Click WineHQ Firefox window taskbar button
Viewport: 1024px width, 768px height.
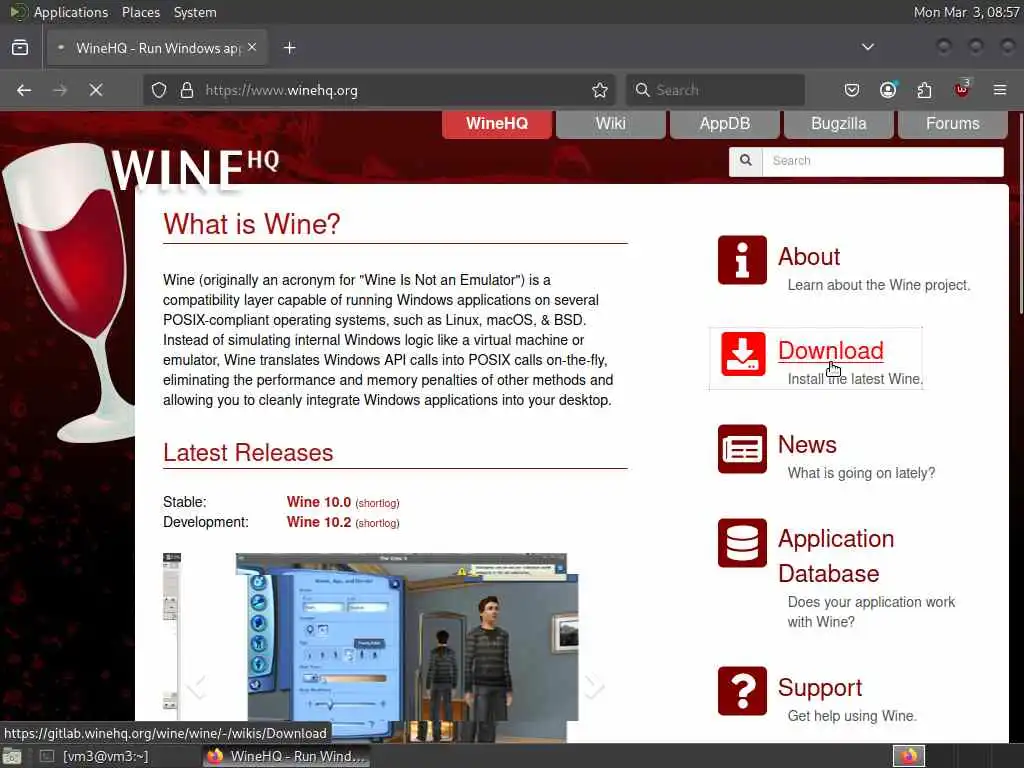286,756
